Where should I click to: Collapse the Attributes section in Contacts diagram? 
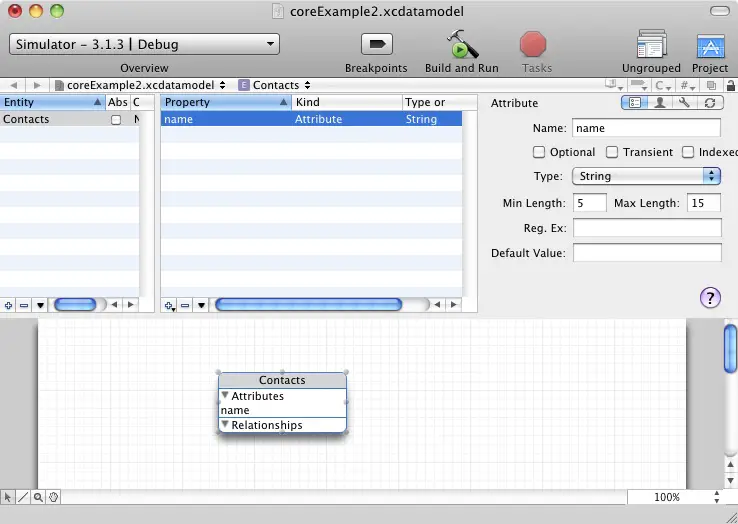point(225,396)
